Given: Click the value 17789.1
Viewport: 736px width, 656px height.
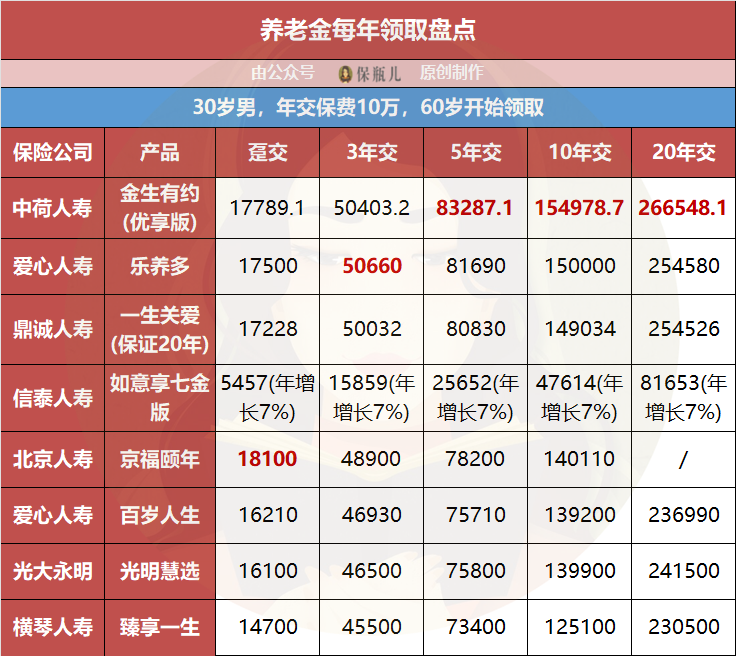Looking at the screenshot, I should click(x=268, y=208).
